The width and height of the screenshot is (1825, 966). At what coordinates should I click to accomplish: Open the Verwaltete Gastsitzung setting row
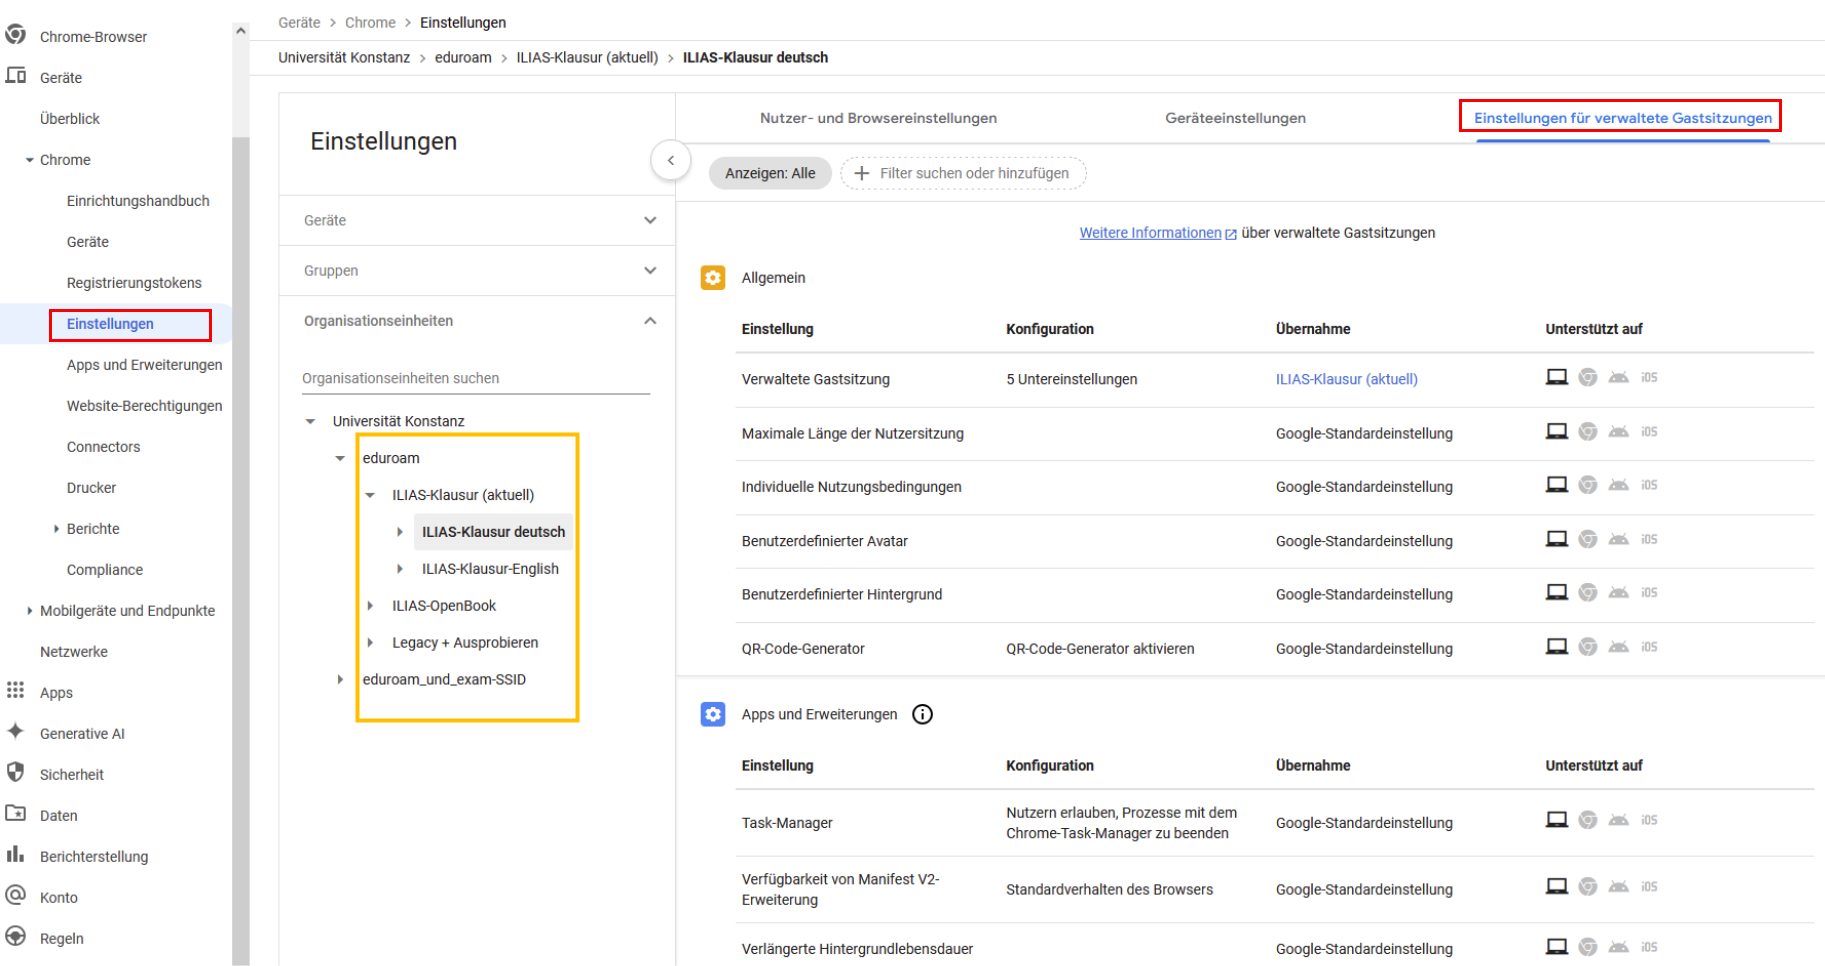click(1275, 379)
